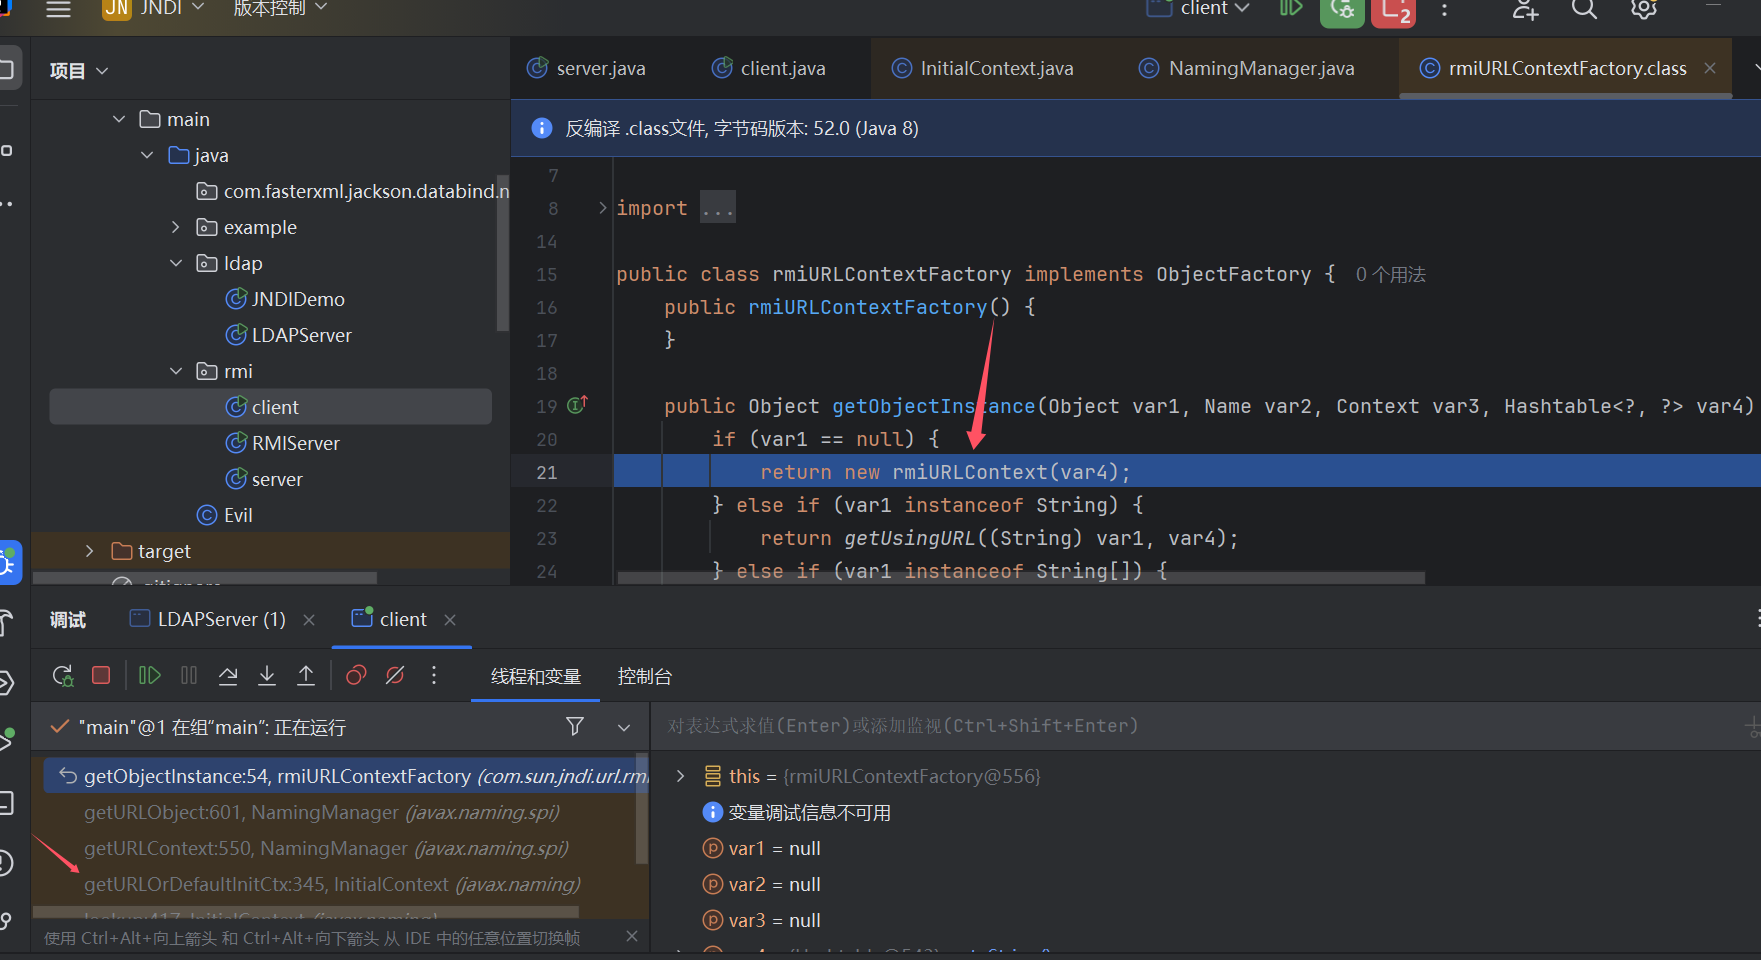Select getURLObject:601 stack frame

pyautogui.click(x=322, y=812)
